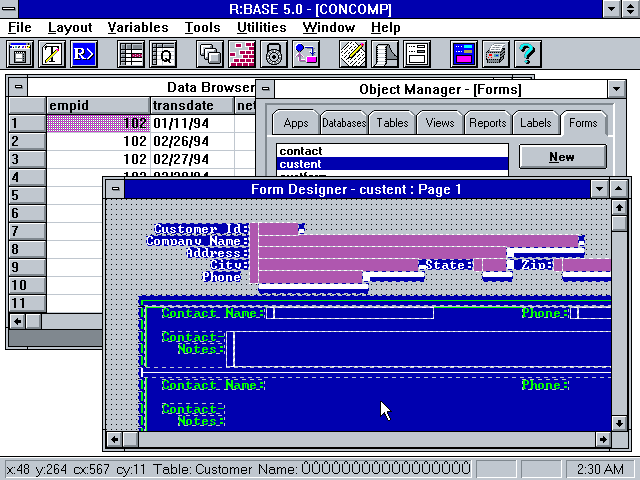The image size is (640, 480).
Task: Click the Form Designer horizontal scrollbar thumb
Action: tap(131, 440)
